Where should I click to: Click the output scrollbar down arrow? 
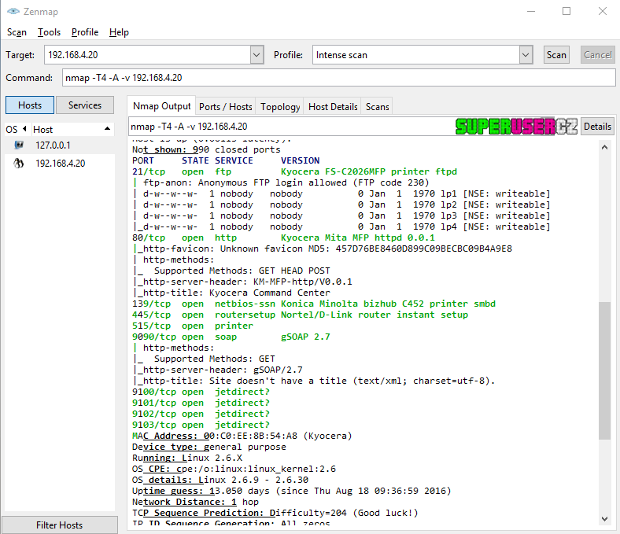[x=604, y=519]
